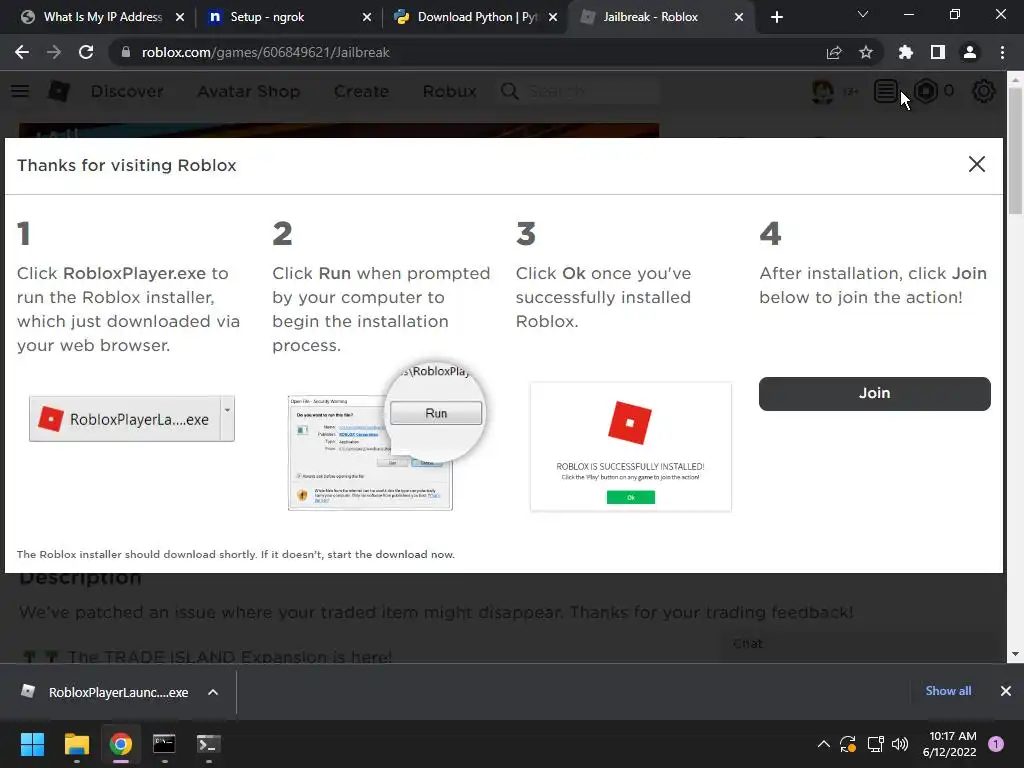1024x768 pixels.
Task: Click the Chrome taskbar icon
Action: (121, 744)
